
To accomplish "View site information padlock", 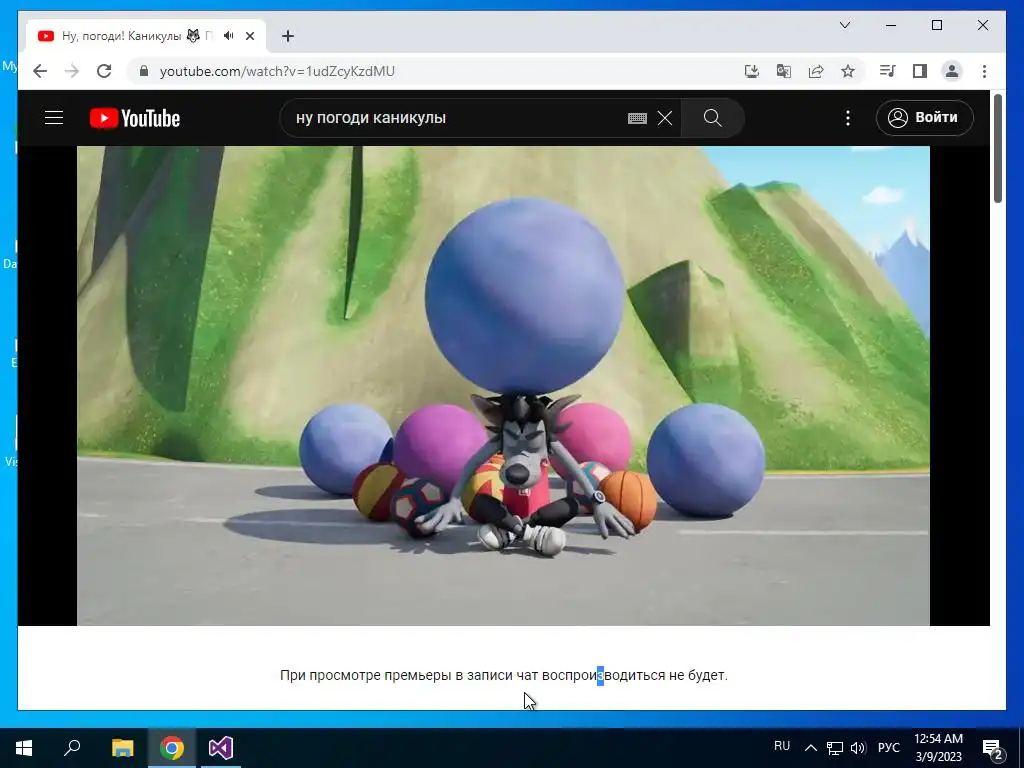I will pos(144,71).
